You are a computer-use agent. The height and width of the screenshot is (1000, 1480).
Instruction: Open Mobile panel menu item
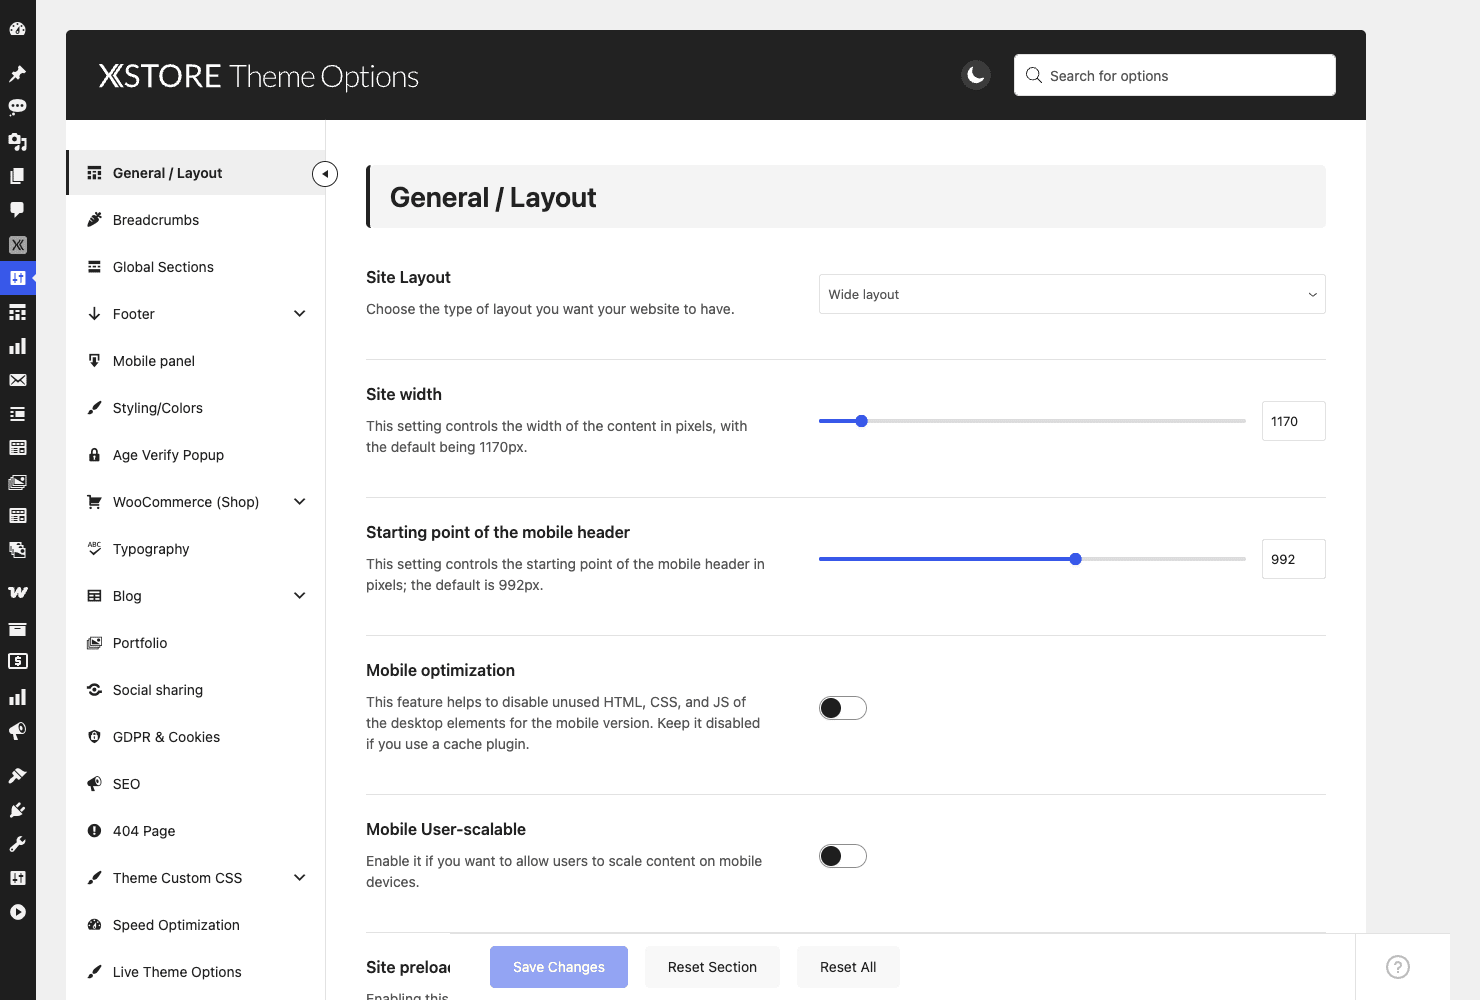click(x=196, y=361)
